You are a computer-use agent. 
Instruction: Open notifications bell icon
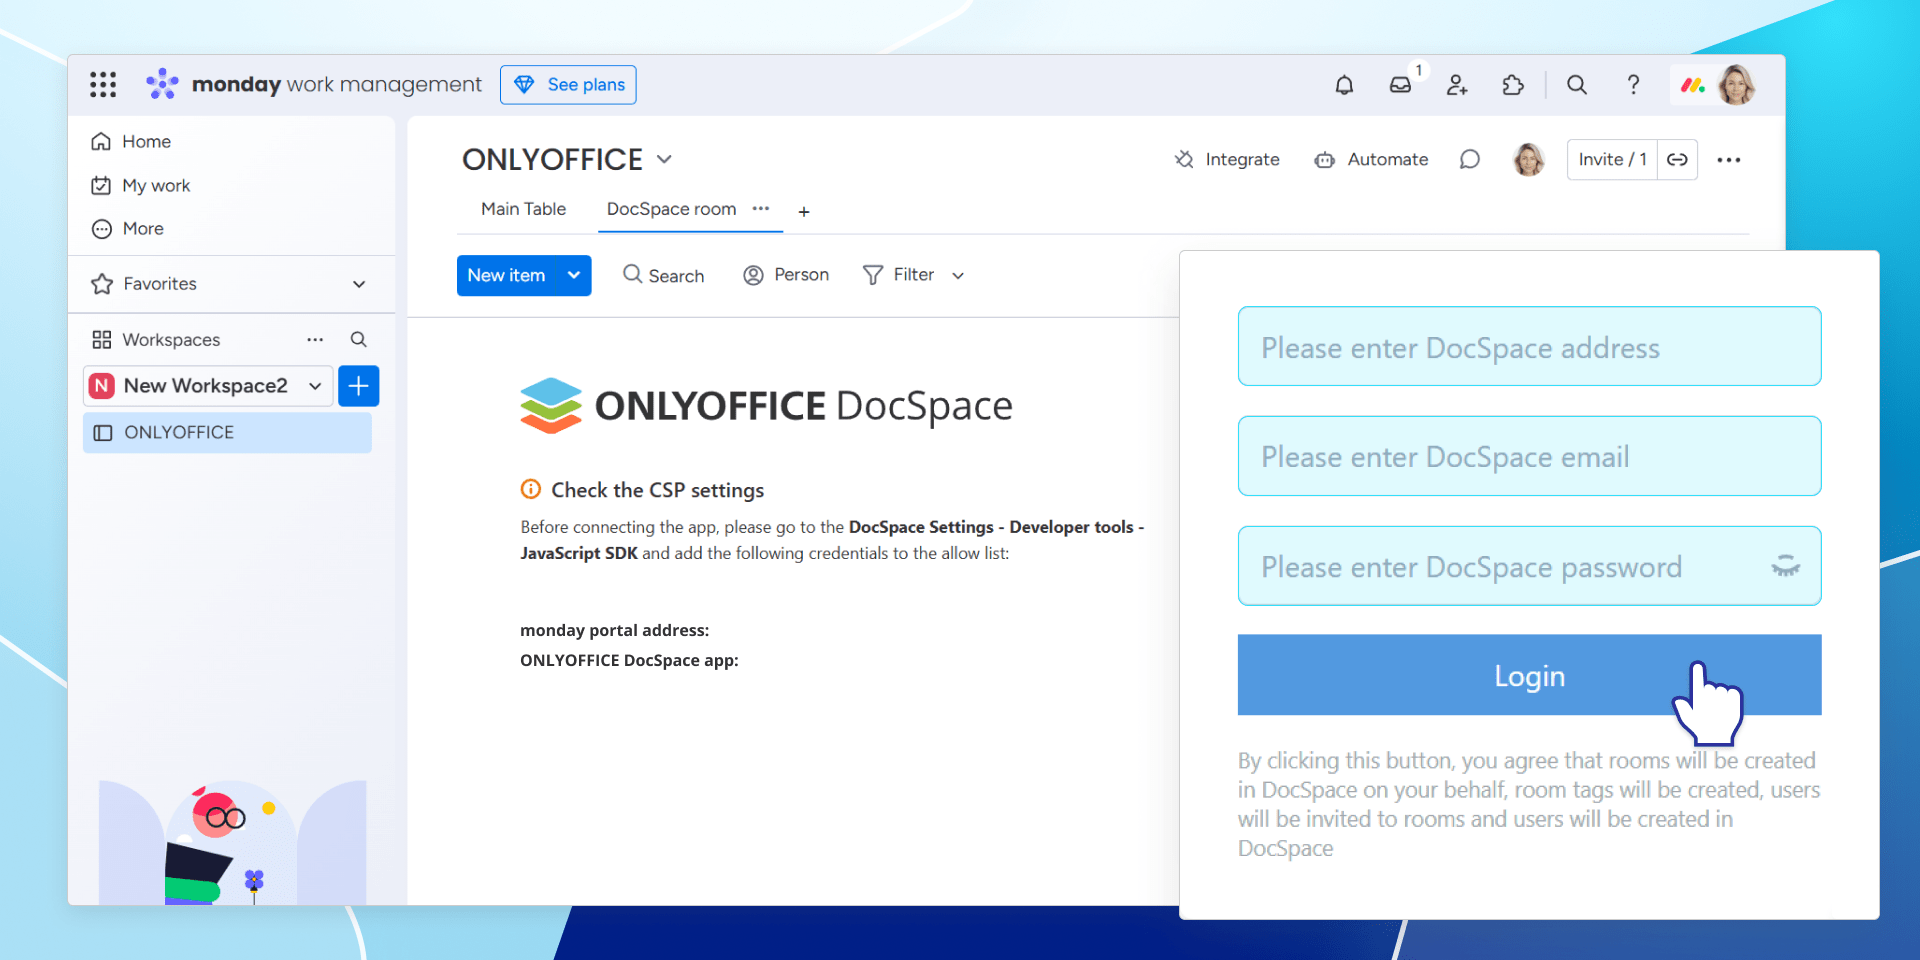[1344, 85]
